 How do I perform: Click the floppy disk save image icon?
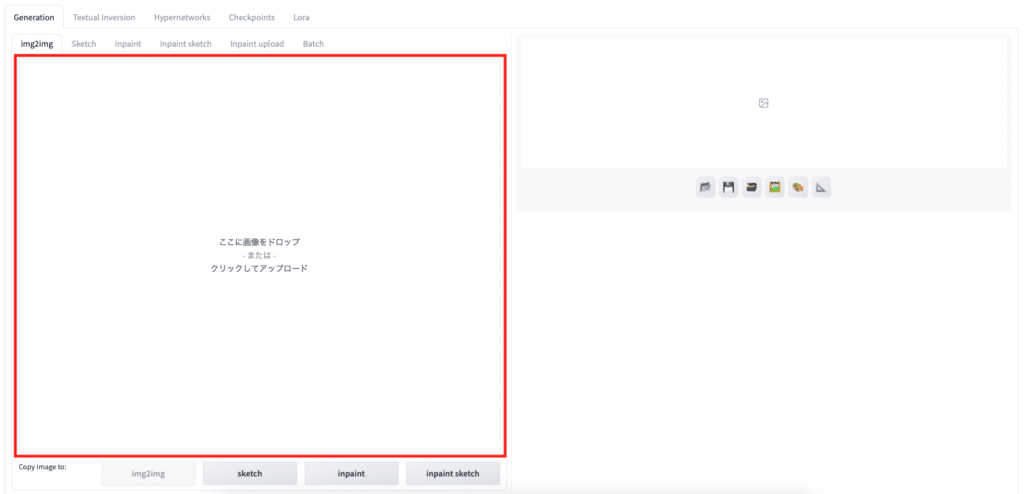point(728,188)
